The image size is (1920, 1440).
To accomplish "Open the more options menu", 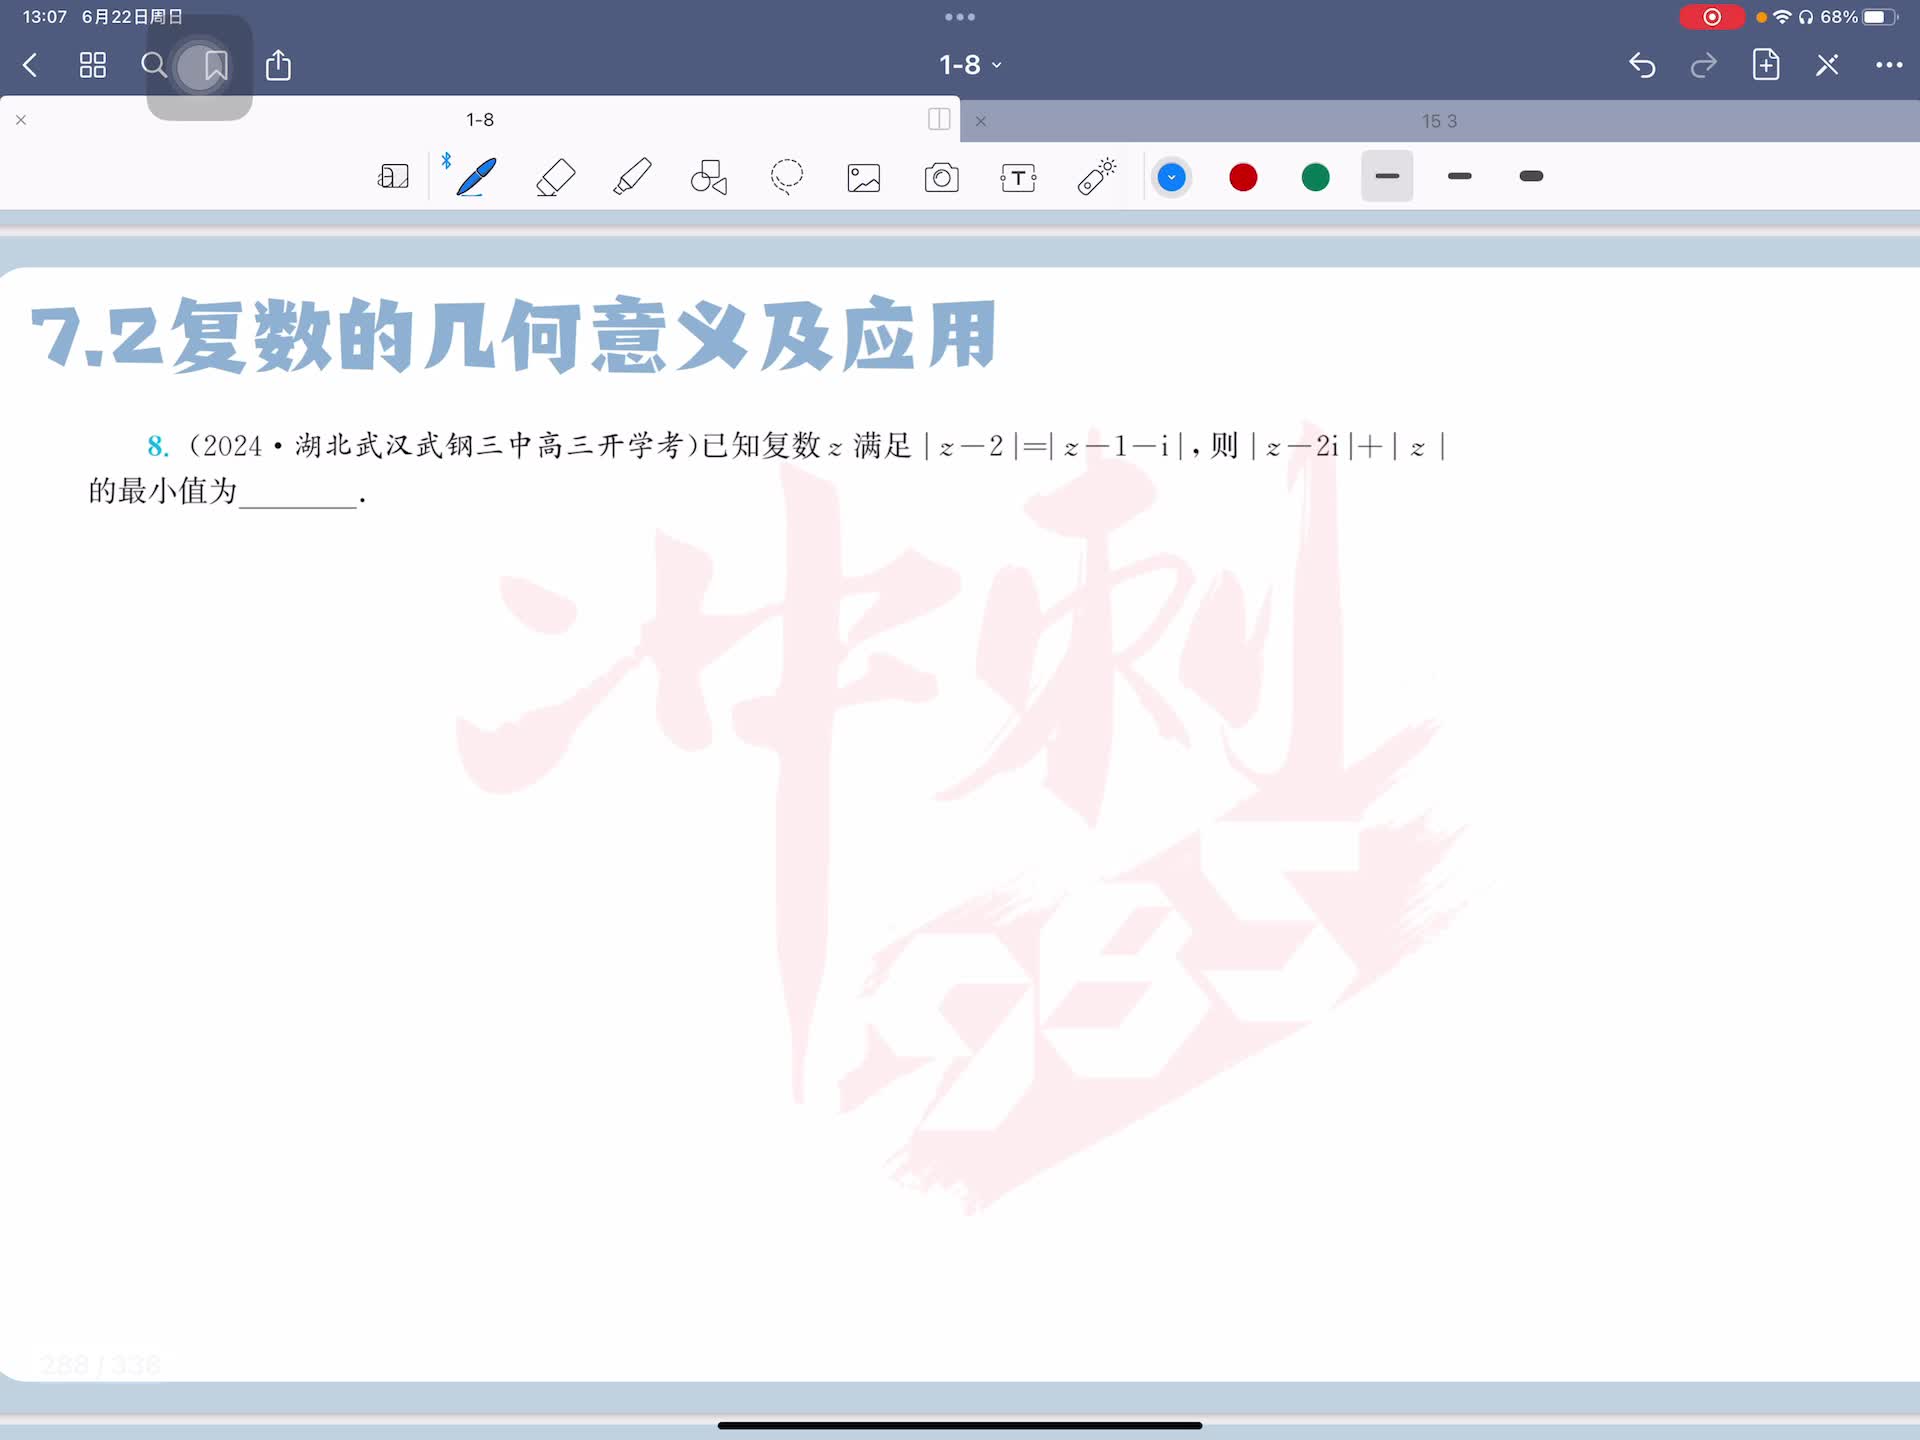I will (1888, 65).
